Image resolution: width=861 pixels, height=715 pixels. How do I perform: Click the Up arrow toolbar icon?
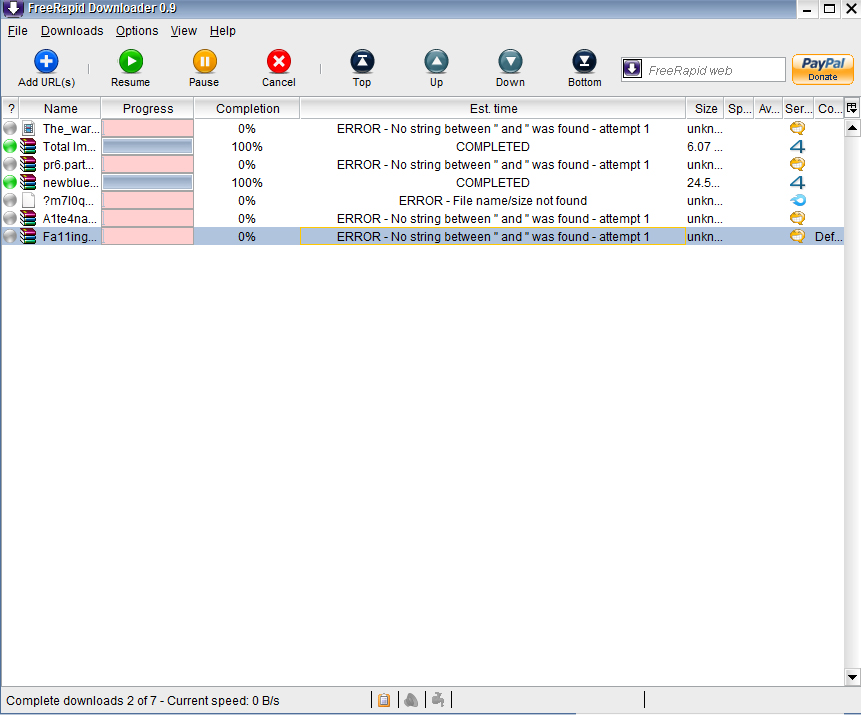pos(436,63)
